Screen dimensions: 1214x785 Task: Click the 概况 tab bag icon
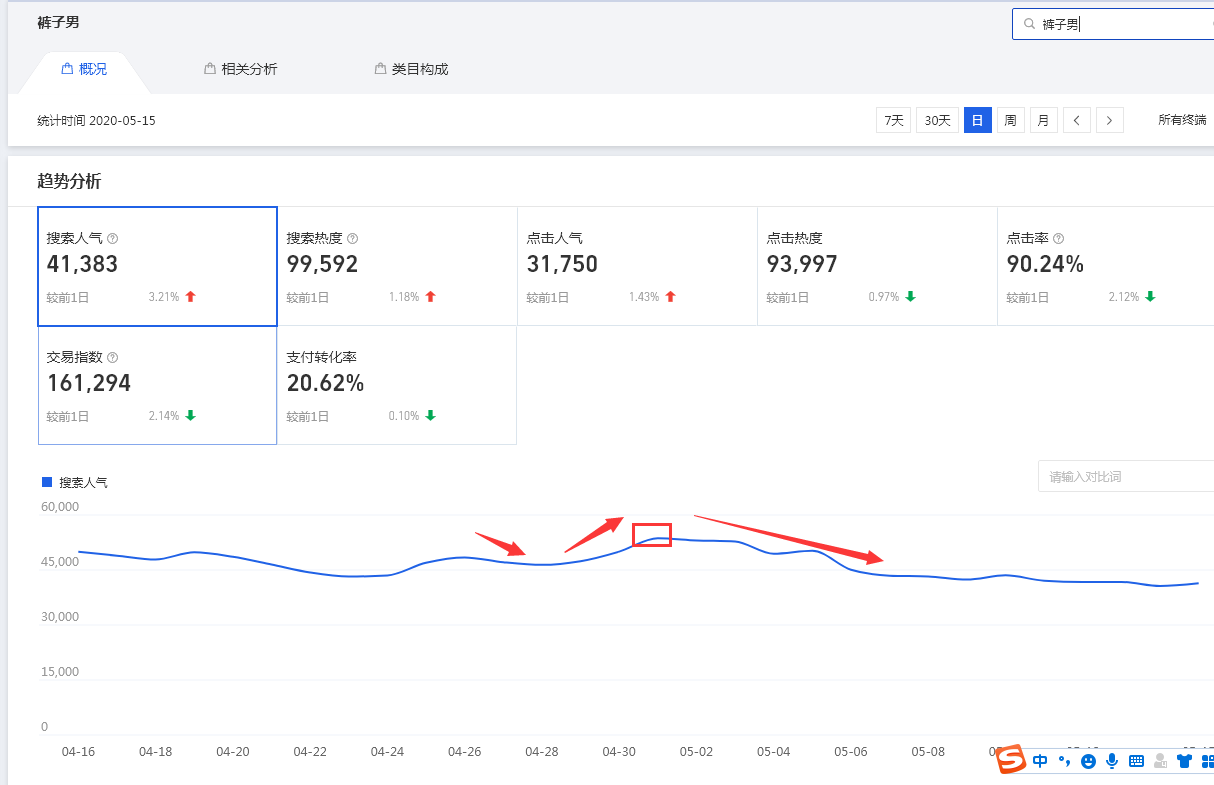pyautogui.click(x=67, y=69)
